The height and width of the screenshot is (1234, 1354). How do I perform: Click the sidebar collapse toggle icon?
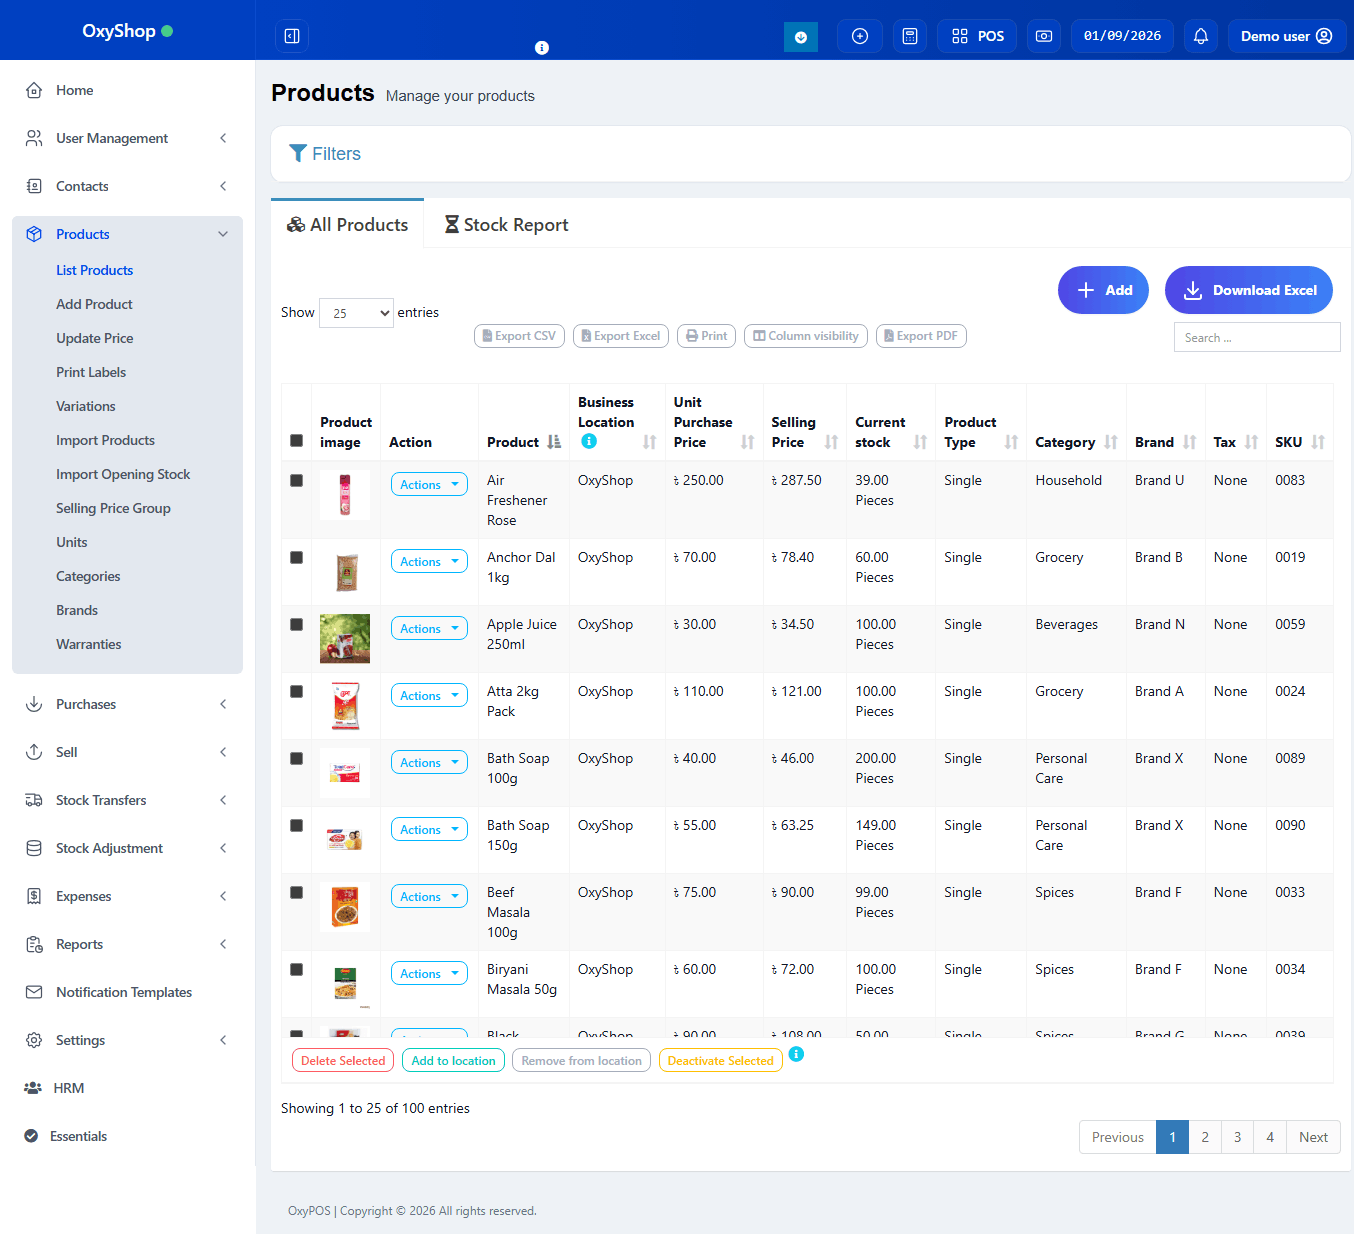point(292,36)
